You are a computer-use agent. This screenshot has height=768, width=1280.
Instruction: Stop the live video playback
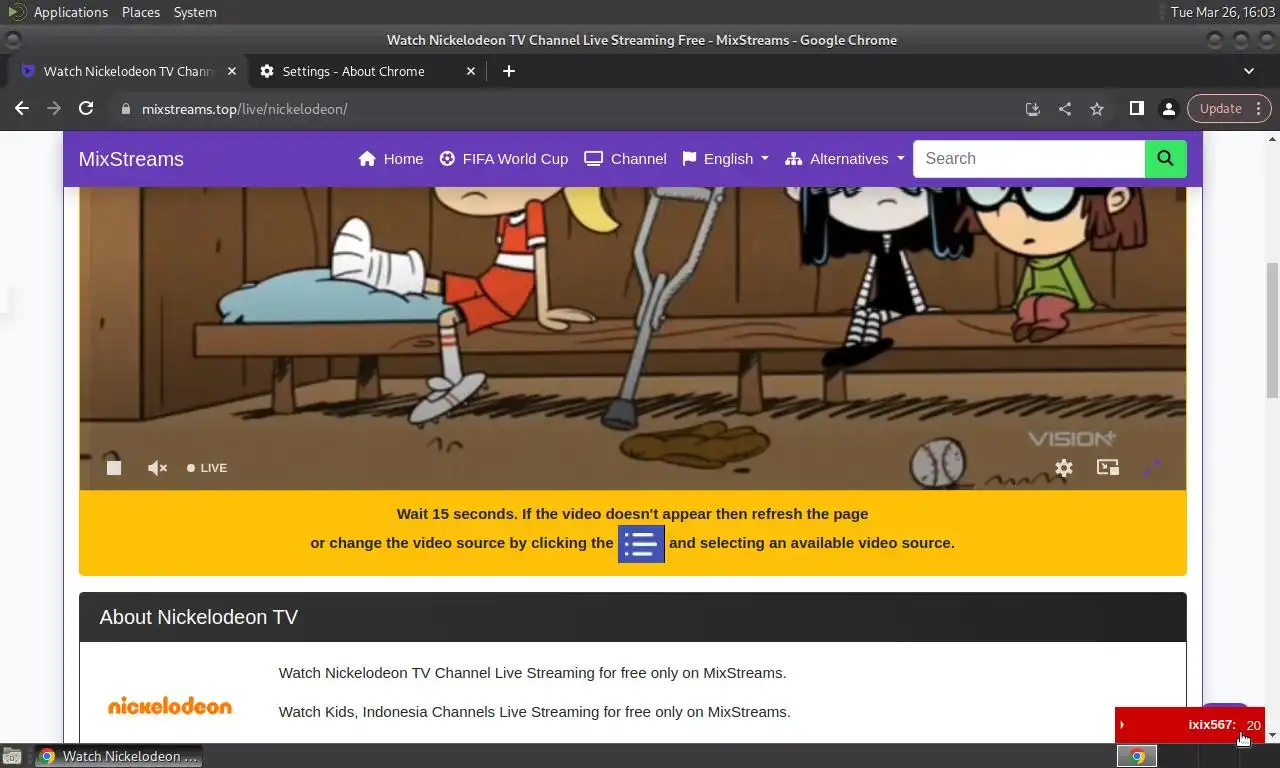[114, 468]
